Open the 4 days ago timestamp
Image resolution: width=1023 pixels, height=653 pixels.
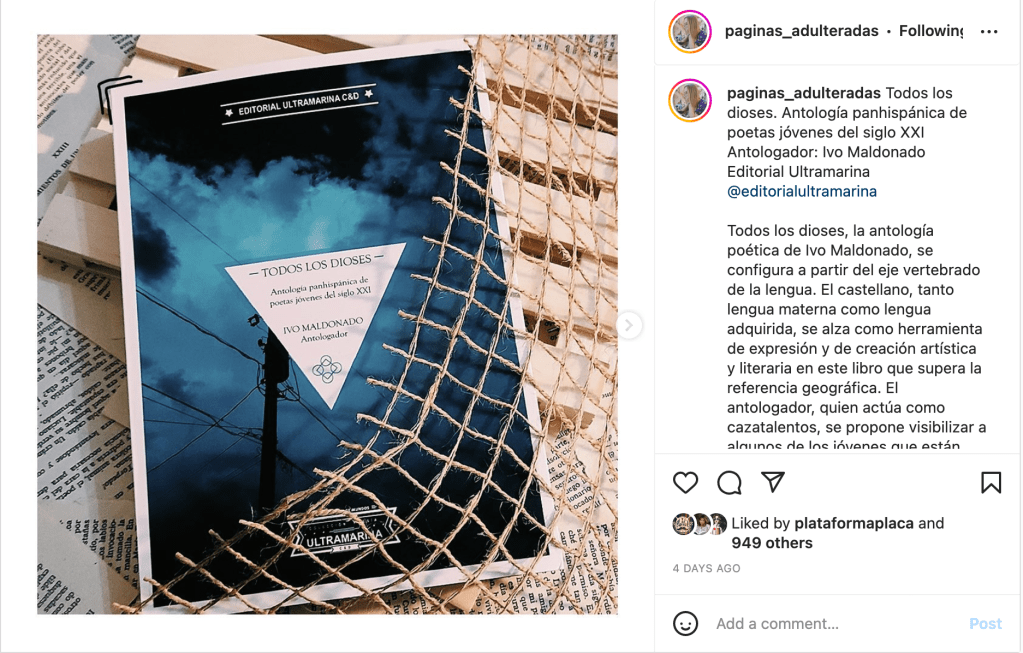(707, 568)
